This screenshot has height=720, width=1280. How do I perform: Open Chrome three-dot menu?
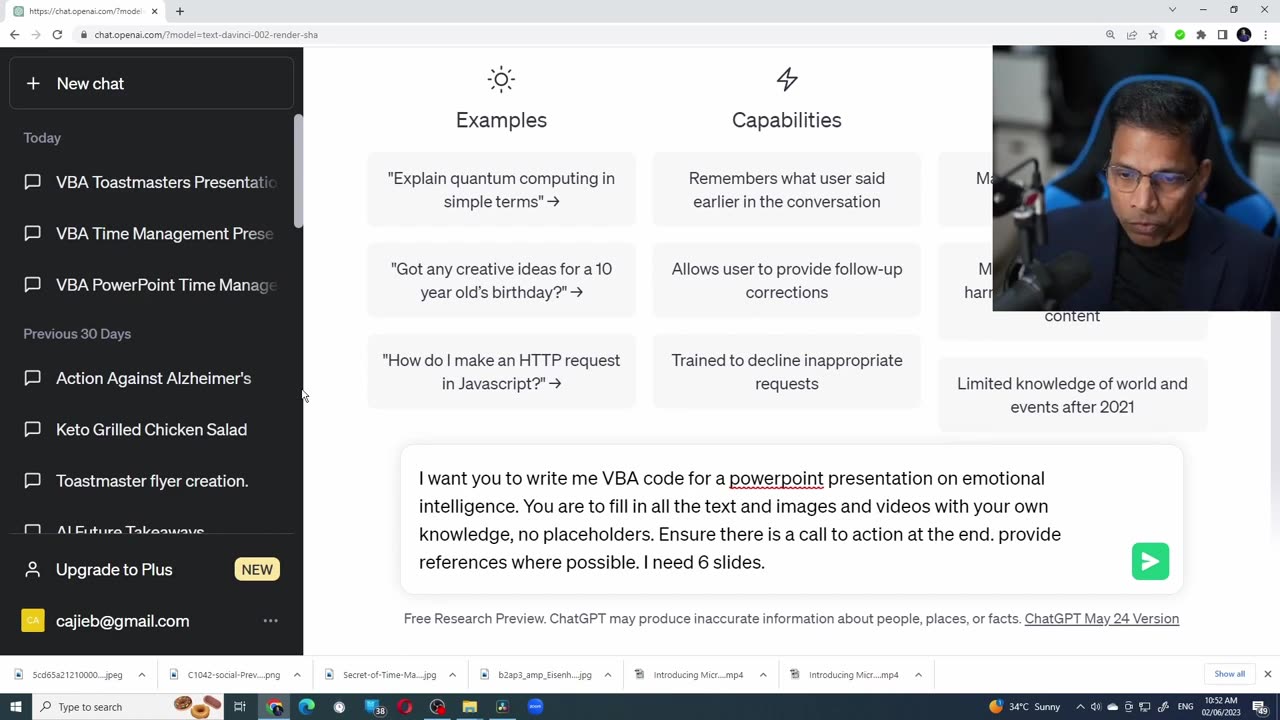pos(1266,35)
